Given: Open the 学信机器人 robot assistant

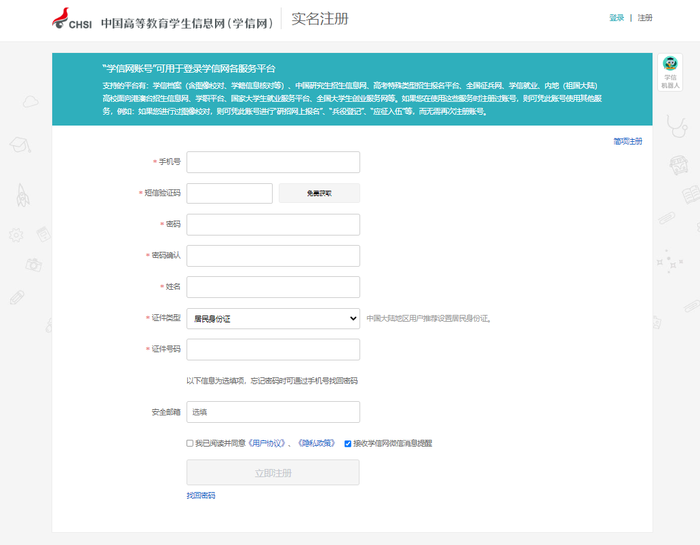Looking at the screenshot, I should click(670, 72).
